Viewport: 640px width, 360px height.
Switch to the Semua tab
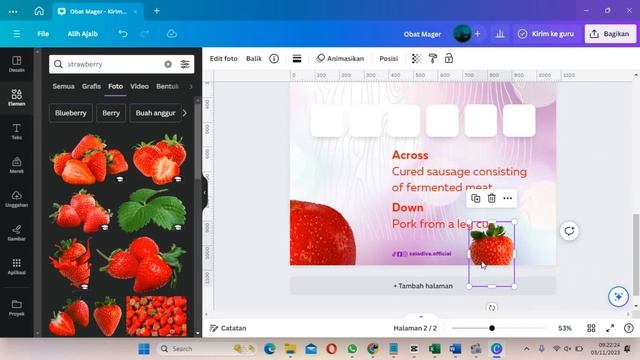(63, 86)
